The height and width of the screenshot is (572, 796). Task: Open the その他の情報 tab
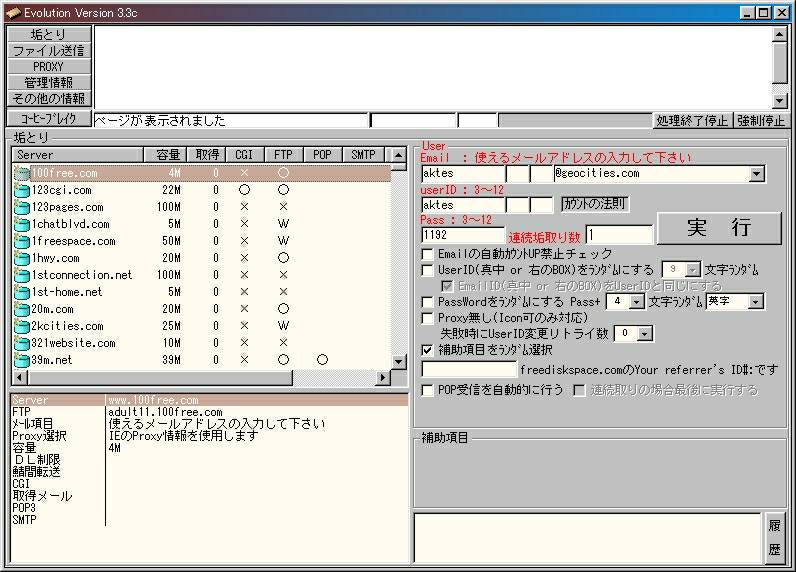pos(49,98)
